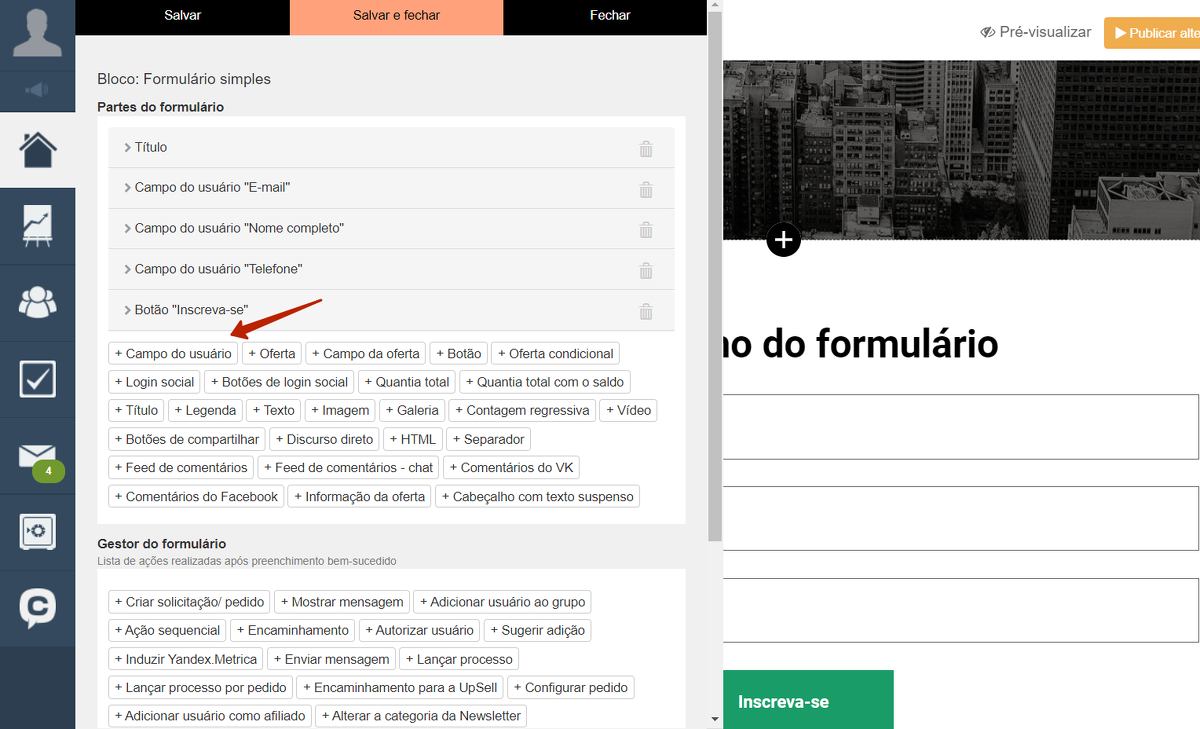Image resolution: width=1200 pixels, height=729 pixels.
Task: Open the home icon in sidebar
Action: point(38,150)
